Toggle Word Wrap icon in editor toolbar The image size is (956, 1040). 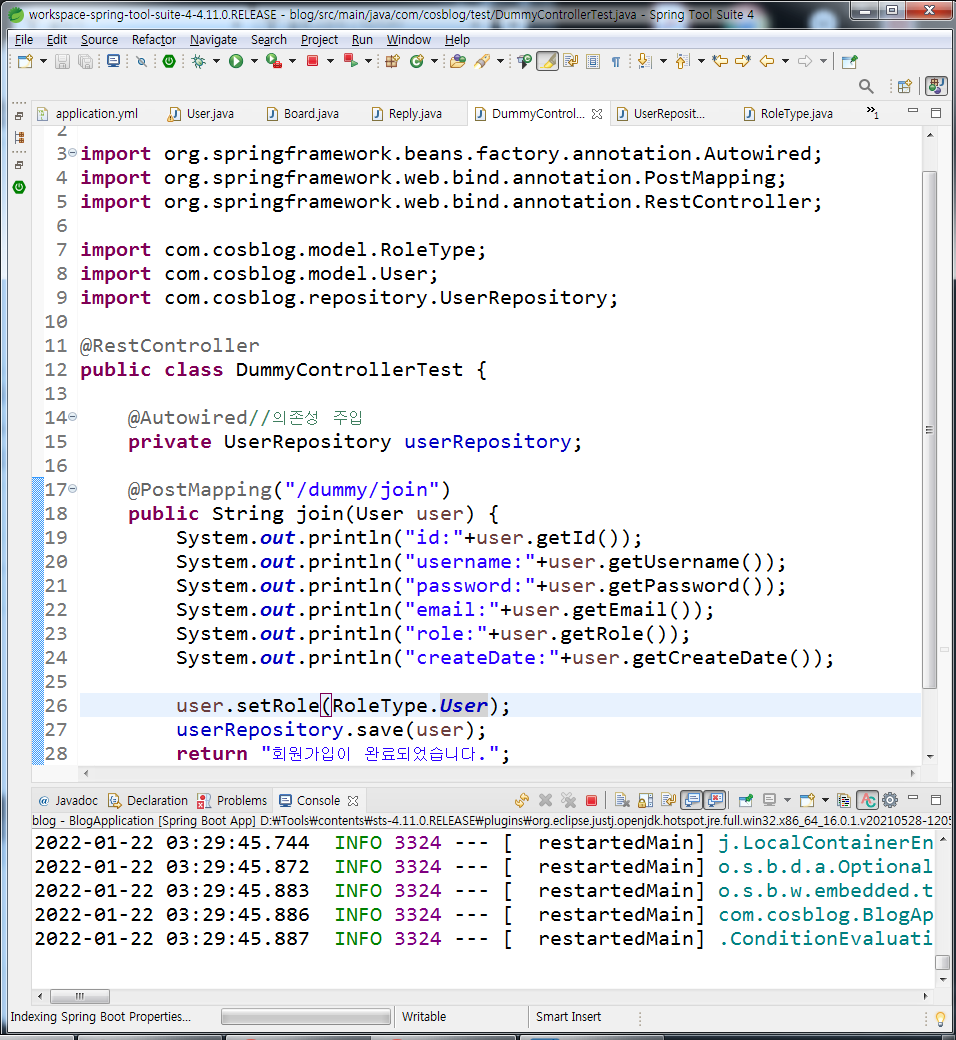coord(571,62)
